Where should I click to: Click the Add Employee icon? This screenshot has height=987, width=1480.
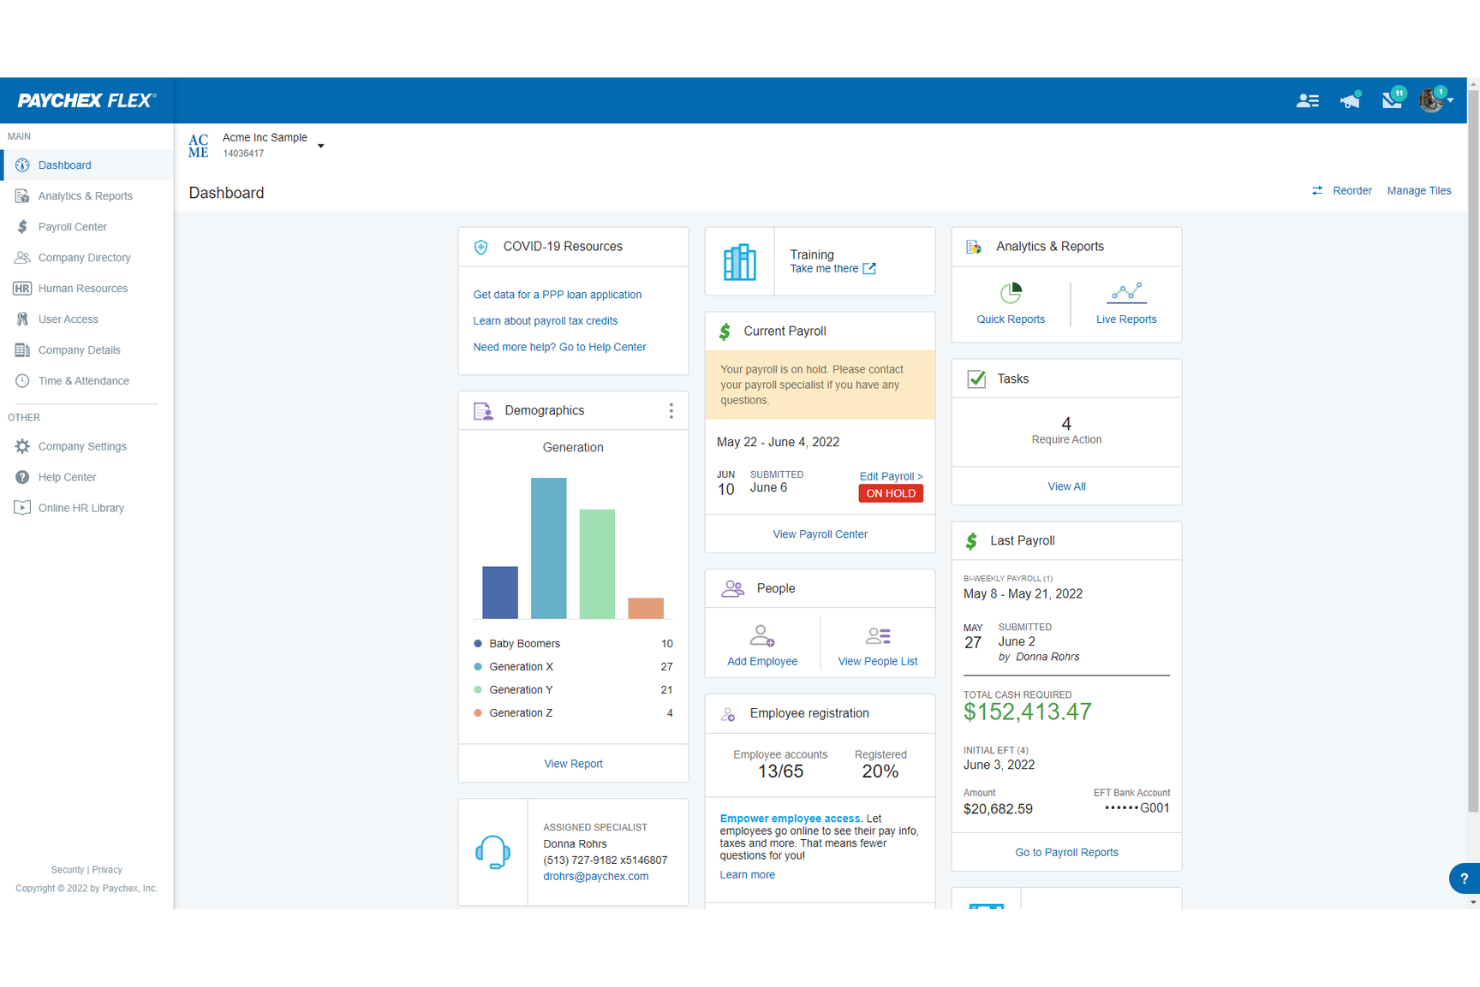coord(762,643)
